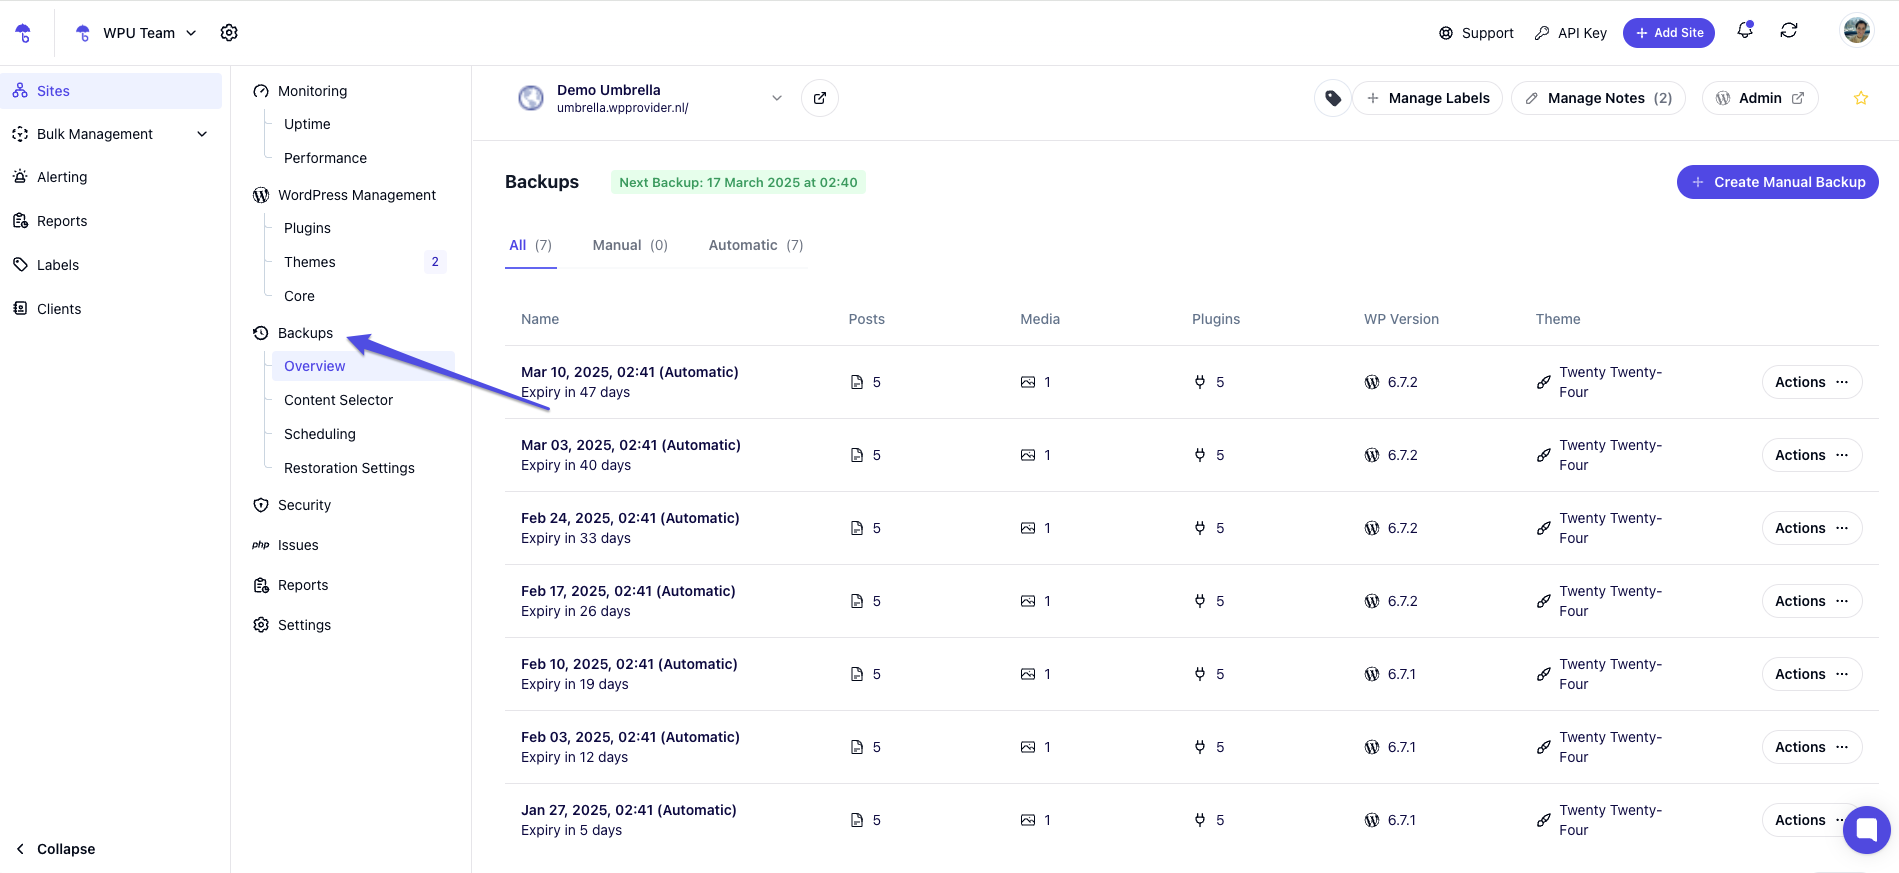Screen dimensions: 1899x873
Task: Expand Bulk Management menu
Action: pos(202,134)
